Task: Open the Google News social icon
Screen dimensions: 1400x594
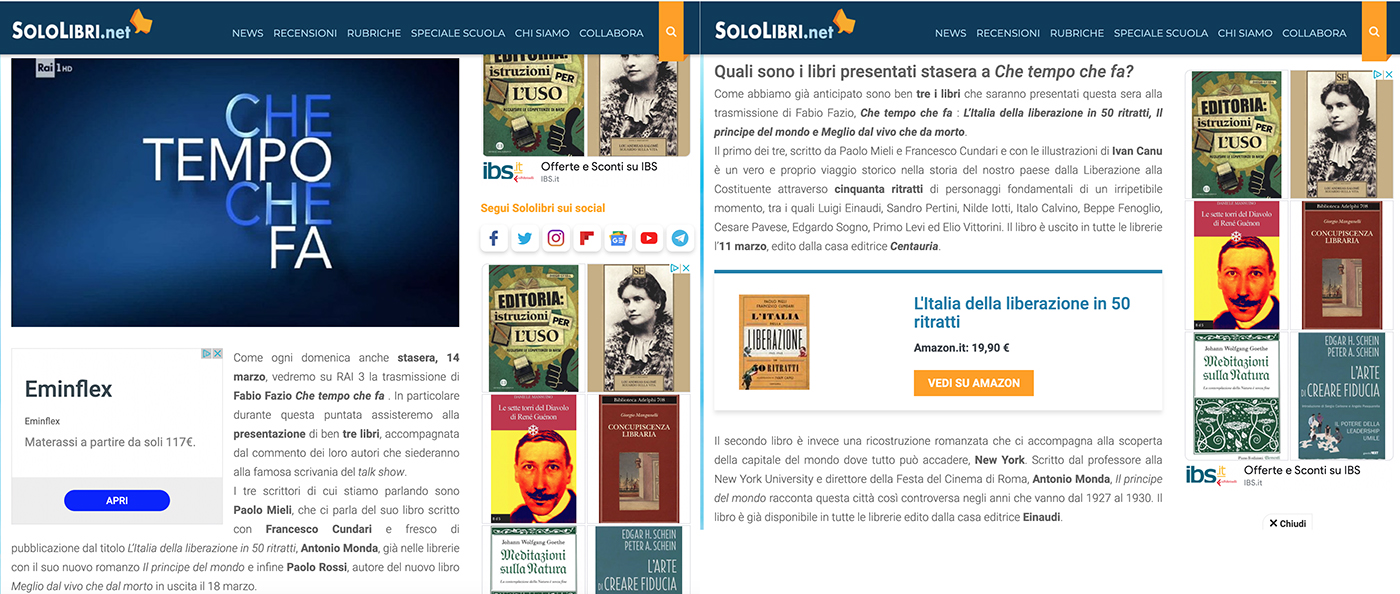Action: [x=618, y=238]
